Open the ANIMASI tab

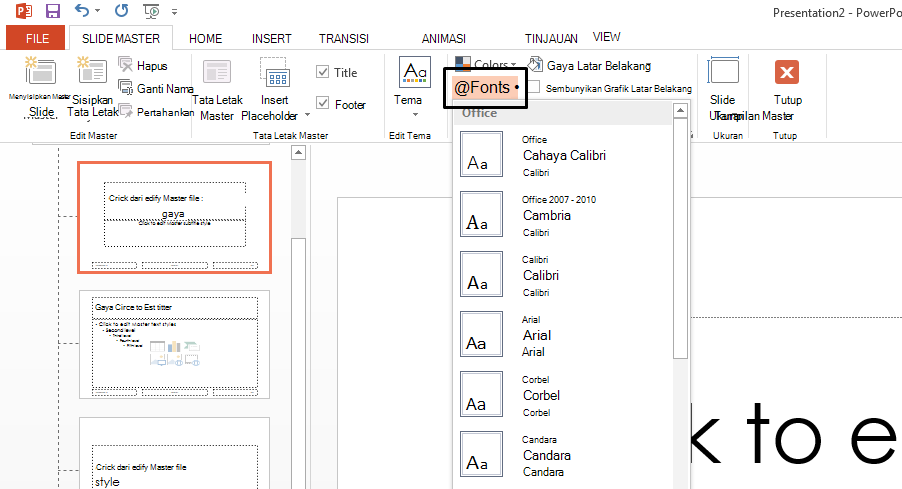444,39
